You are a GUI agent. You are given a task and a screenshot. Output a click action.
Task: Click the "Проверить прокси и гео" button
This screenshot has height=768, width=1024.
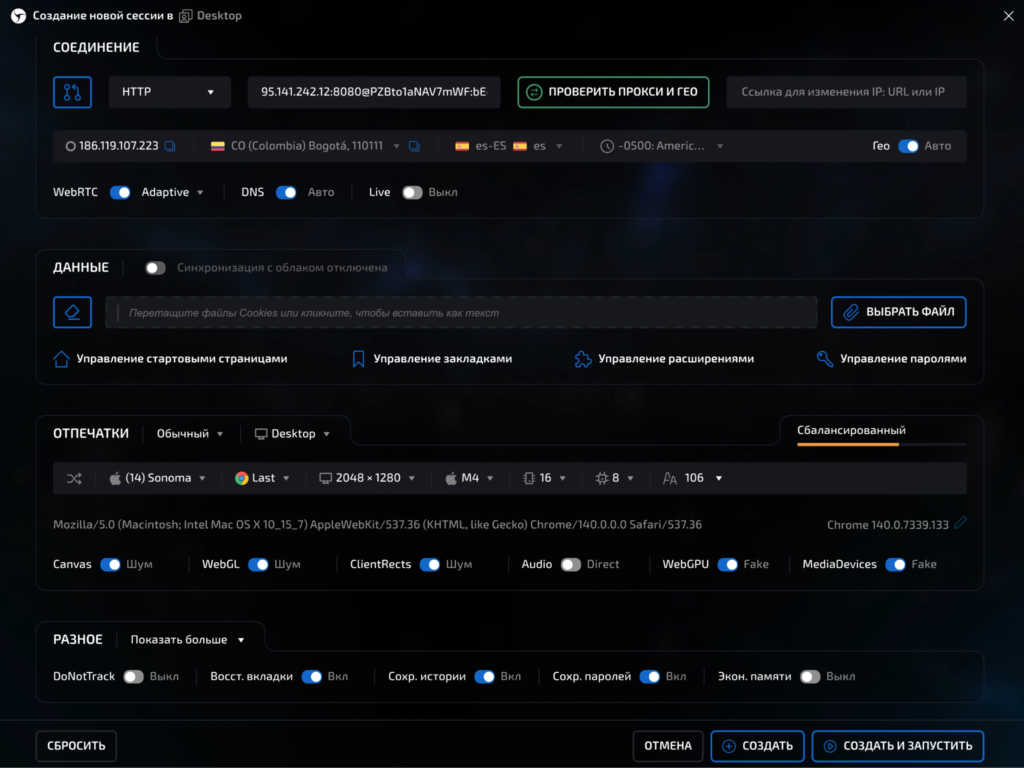[613, 92]
